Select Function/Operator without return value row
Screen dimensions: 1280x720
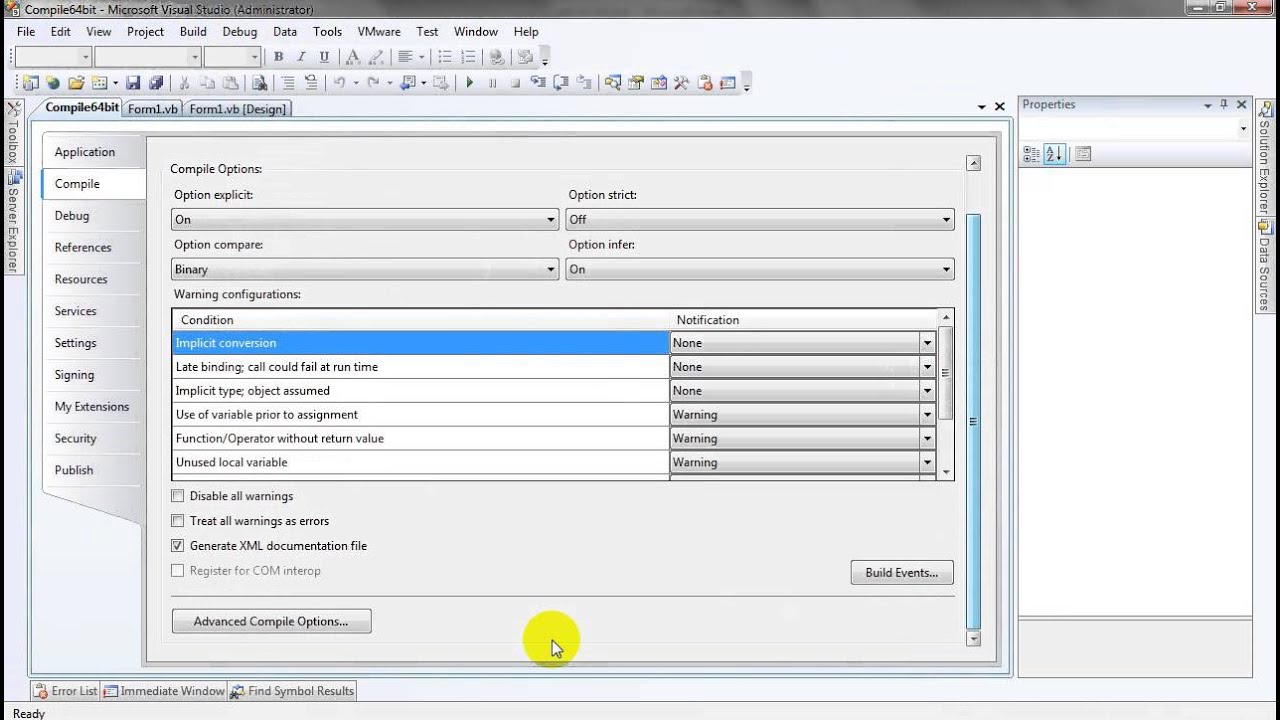pyautogui.click(x=420, y=438)
